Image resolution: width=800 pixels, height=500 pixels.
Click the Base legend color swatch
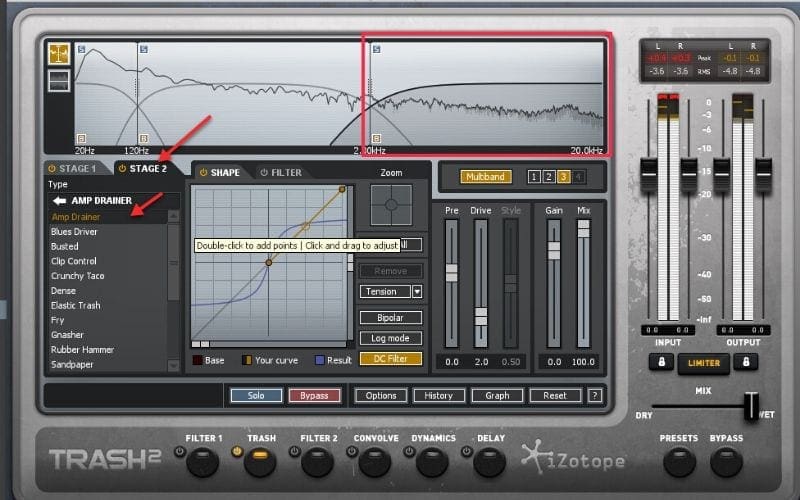pyautogui.click(x=197, y=360)
